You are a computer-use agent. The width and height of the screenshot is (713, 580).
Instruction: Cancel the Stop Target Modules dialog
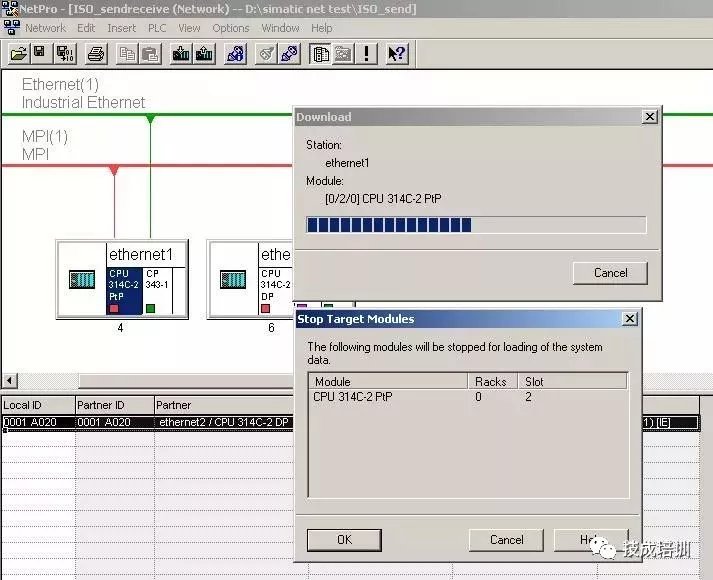pos(506,539)
